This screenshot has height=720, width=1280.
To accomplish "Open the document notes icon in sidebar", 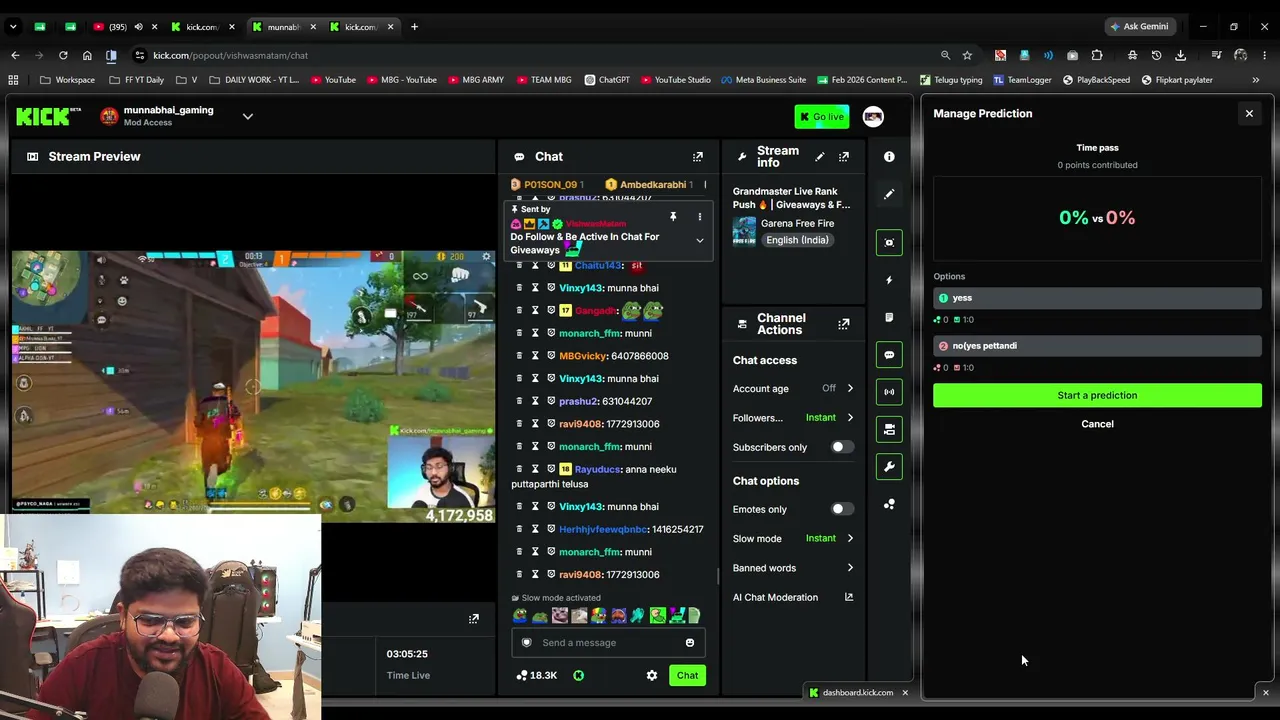I will point(889,317).
